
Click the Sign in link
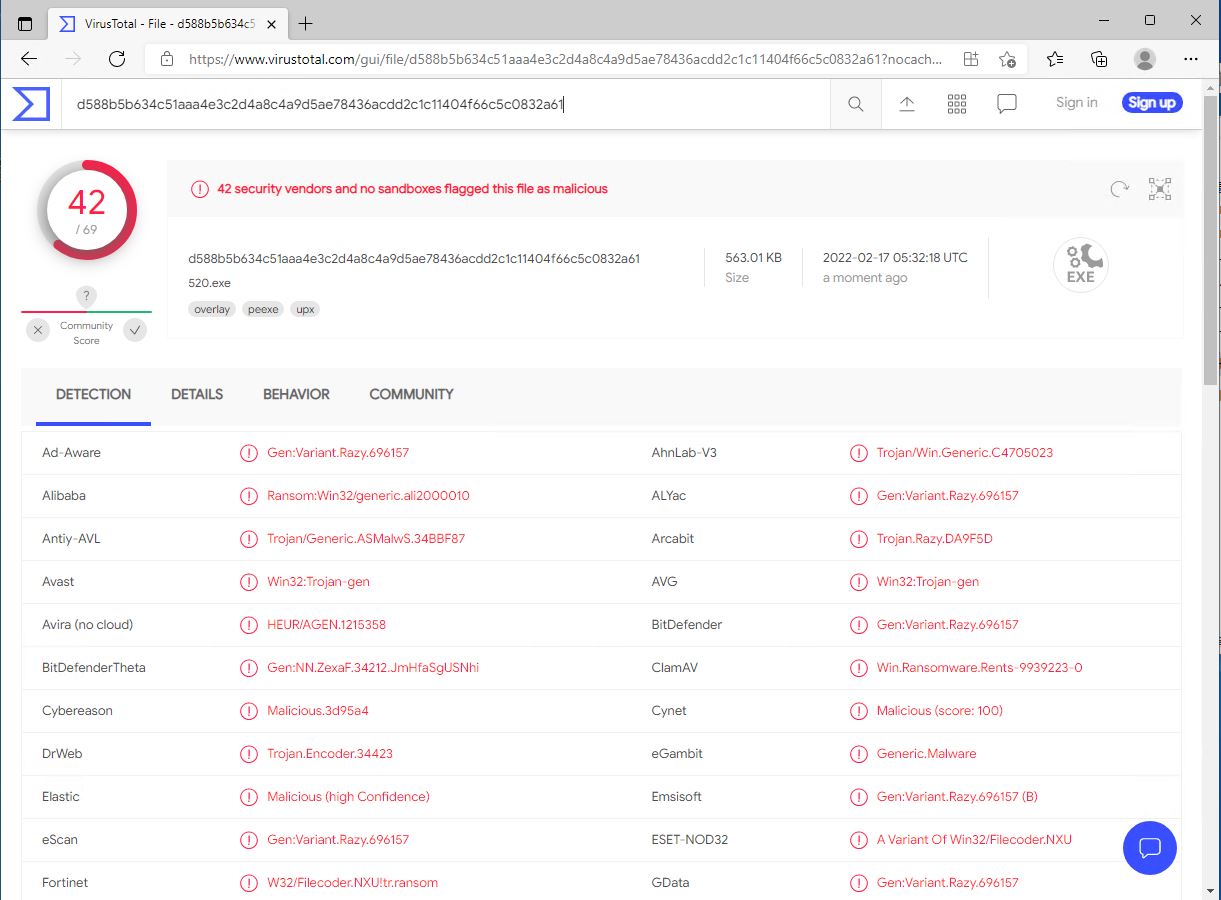point(1076,102)
